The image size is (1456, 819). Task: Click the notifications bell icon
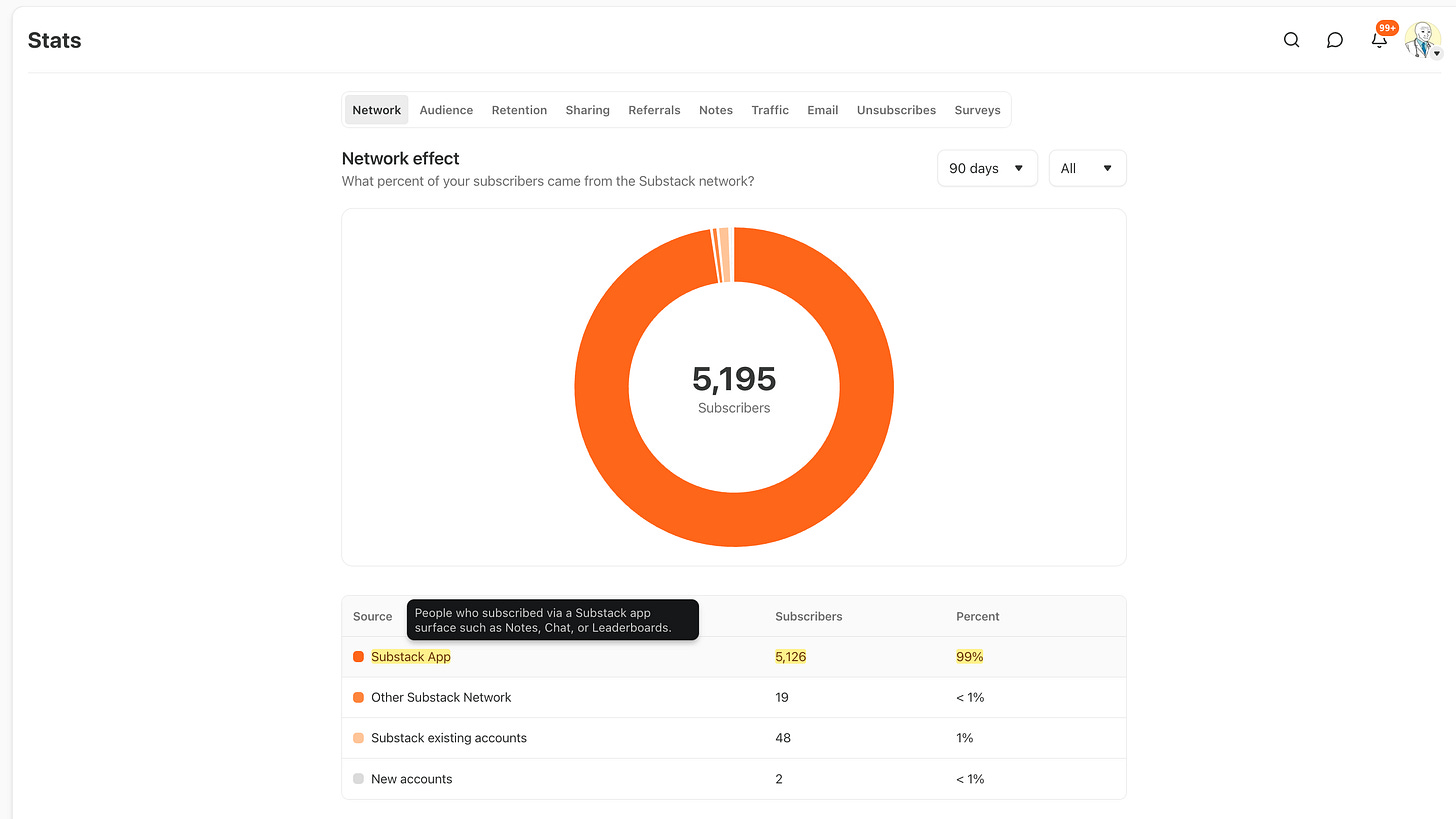click(x=1379, y=40)
